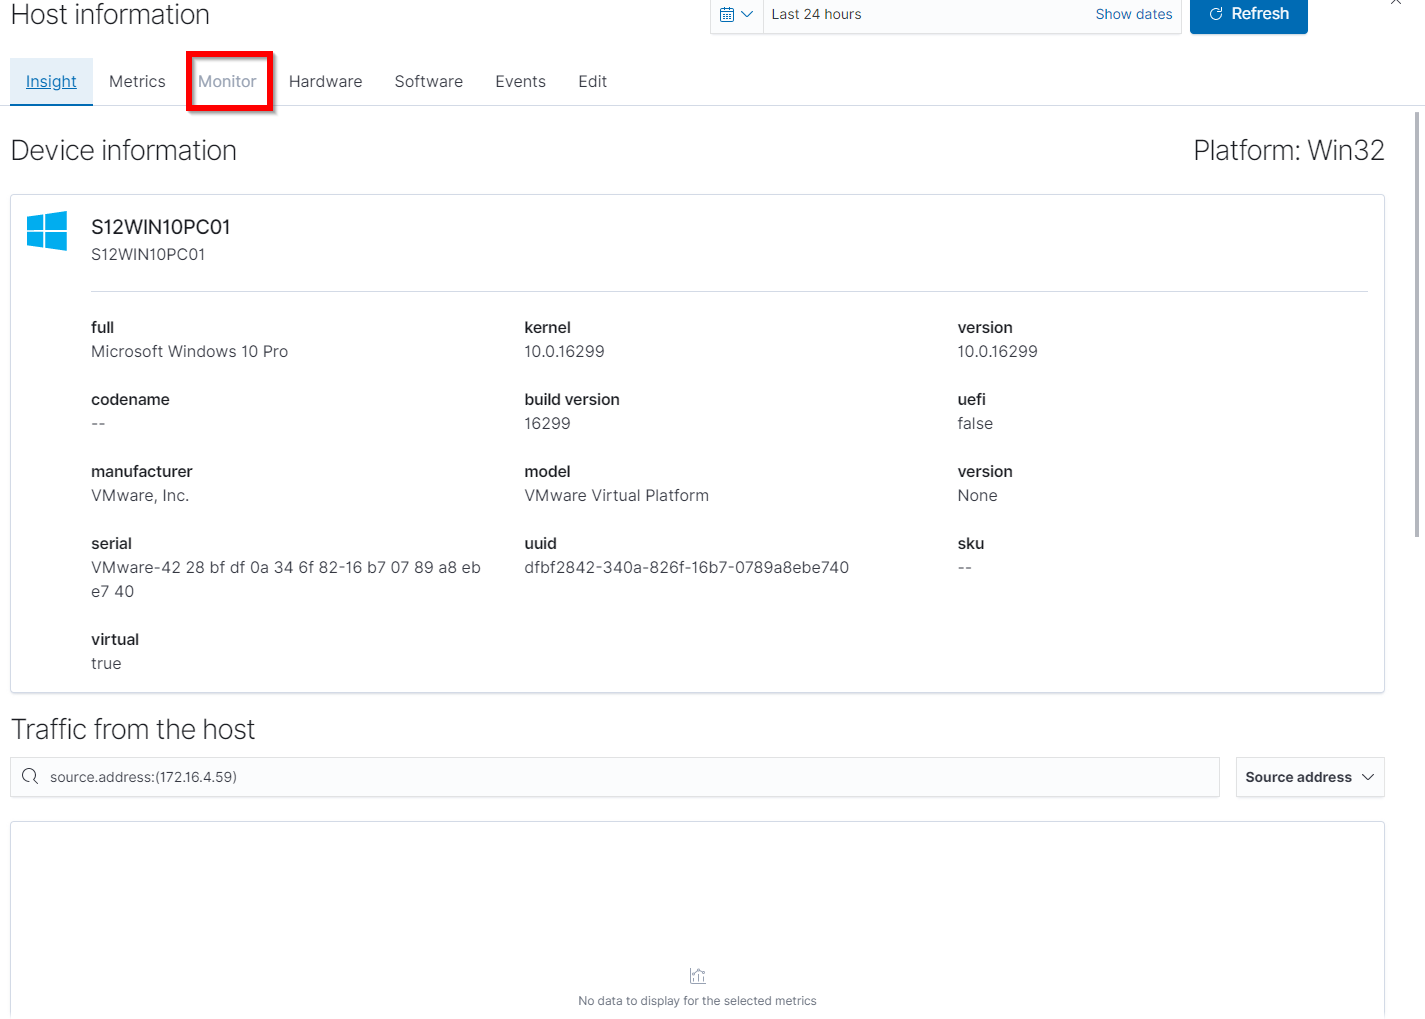Click the page vertical scrollbar
The height and width of the screenshot is (1019, 1425).
tap(1418, 325)
